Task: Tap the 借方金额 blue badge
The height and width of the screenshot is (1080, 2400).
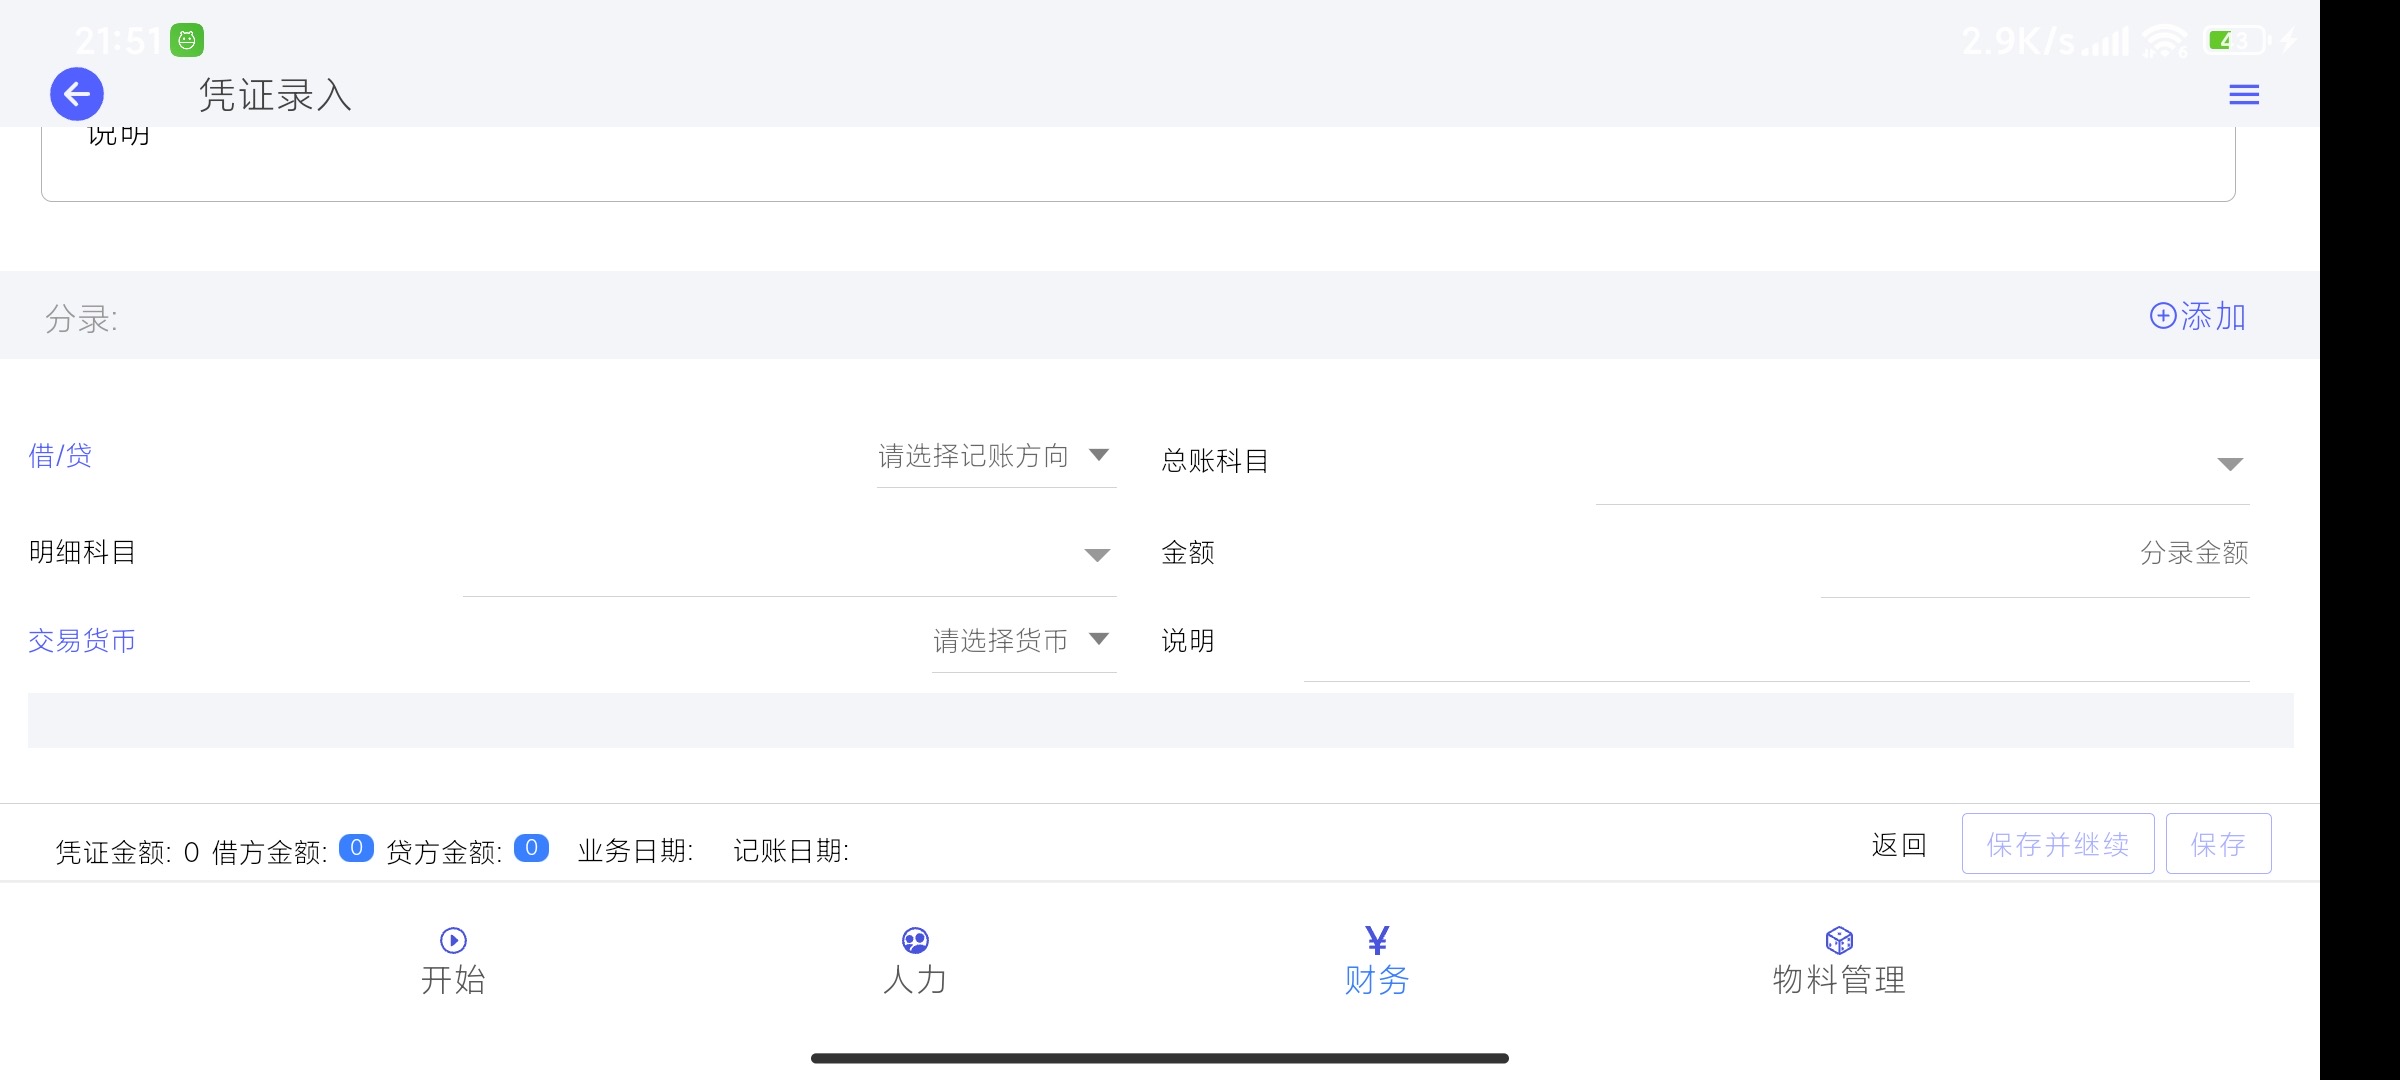Action: click(x=356, y=848)
